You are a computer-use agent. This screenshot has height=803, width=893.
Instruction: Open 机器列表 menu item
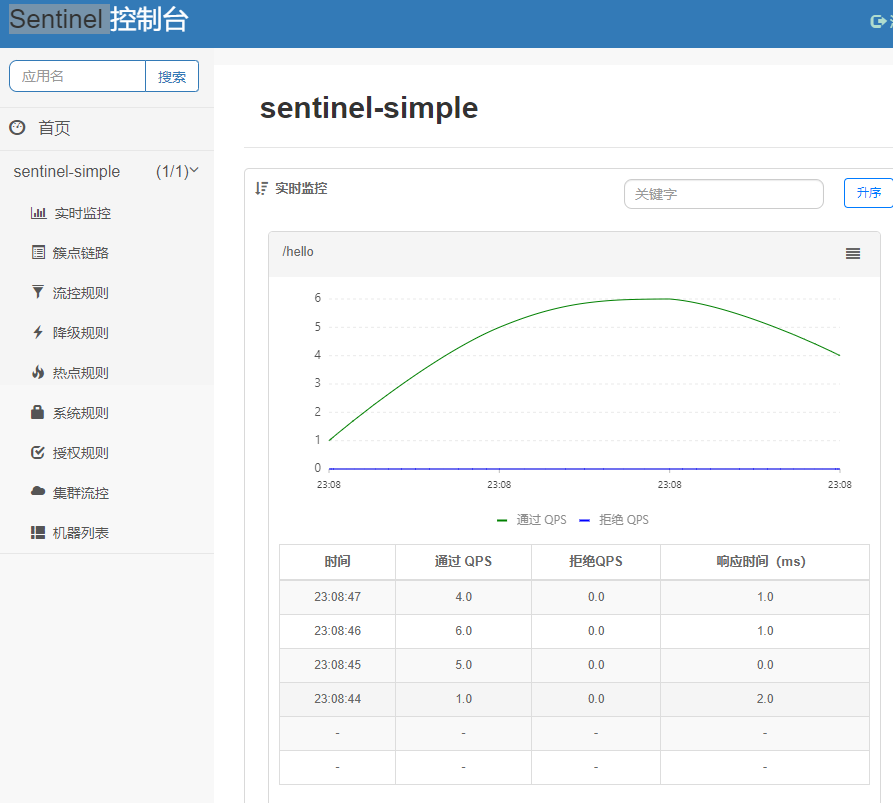coord(81,532)
